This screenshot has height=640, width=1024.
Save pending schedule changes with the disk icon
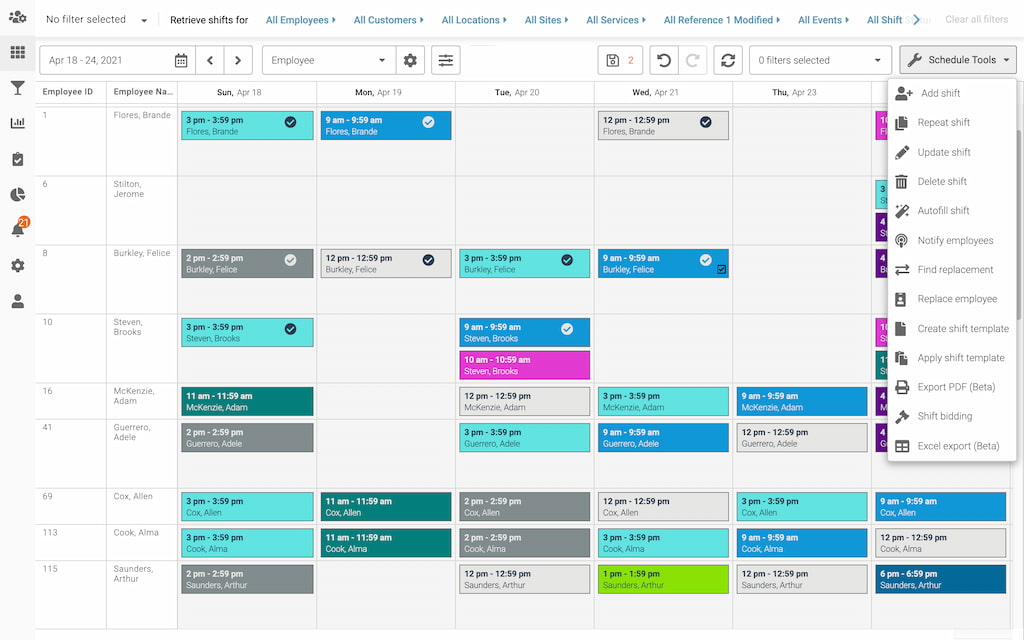coord(612,60)
